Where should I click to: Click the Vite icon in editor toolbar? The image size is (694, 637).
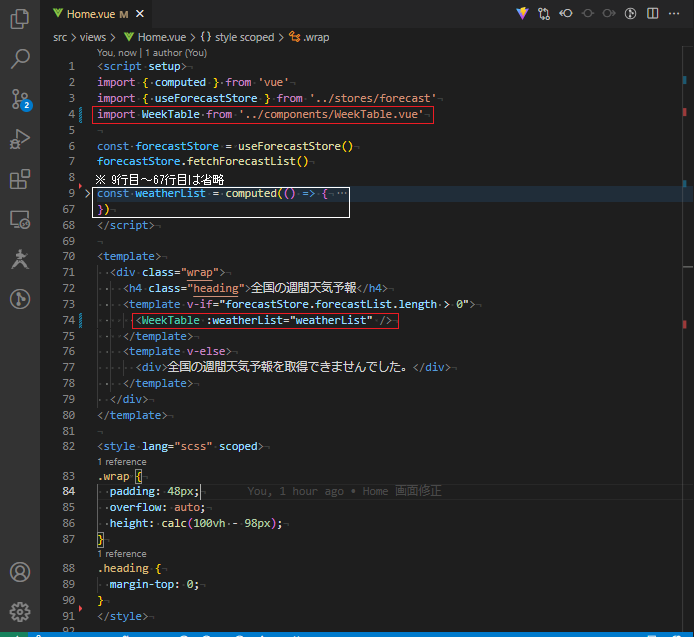click(x=522, y=14)
